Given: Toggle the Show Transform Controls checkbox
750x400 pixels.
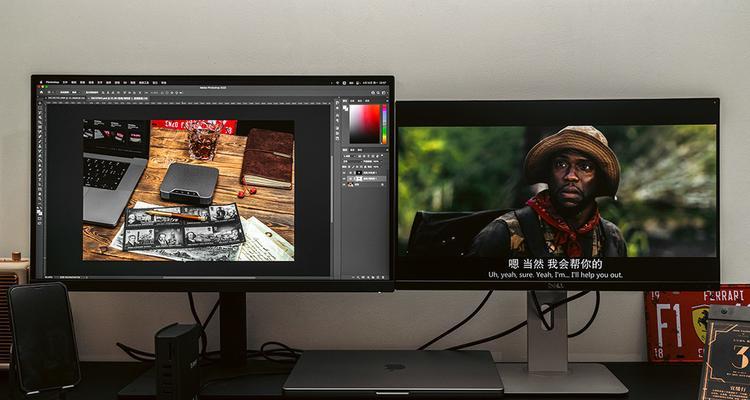Looking at the screenshot, I should (x=84, y=93).
